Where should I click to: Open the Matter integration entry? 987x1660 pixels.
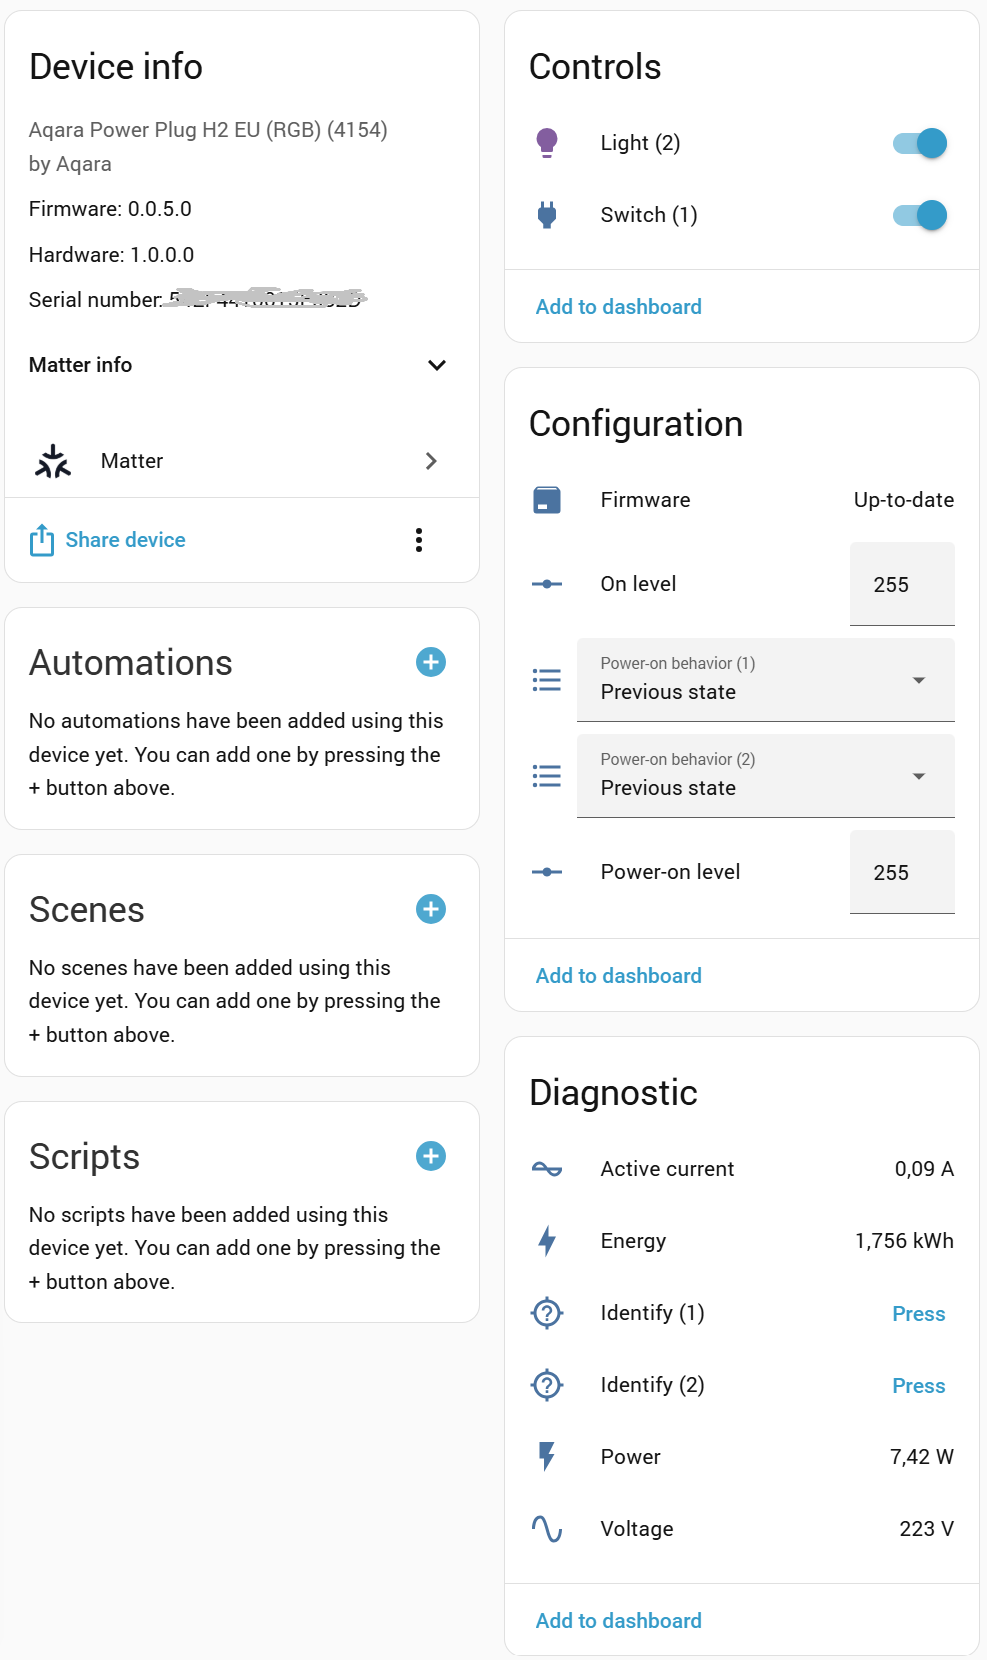coord(242,461)
